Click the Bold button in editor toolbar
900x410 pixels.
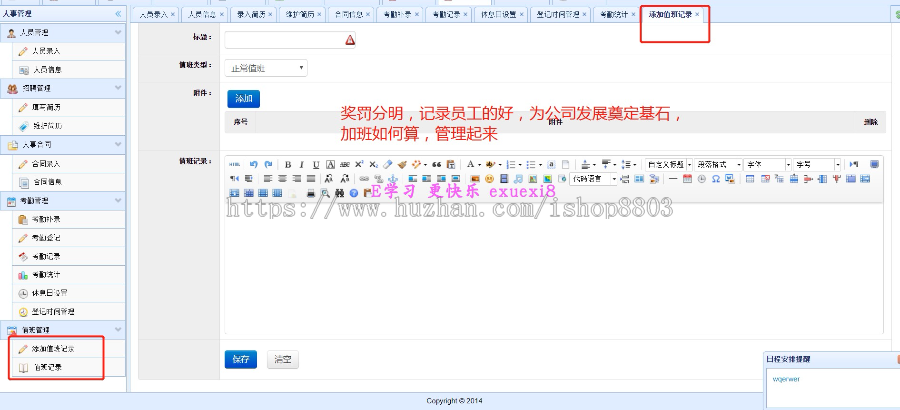pos(288,164)
